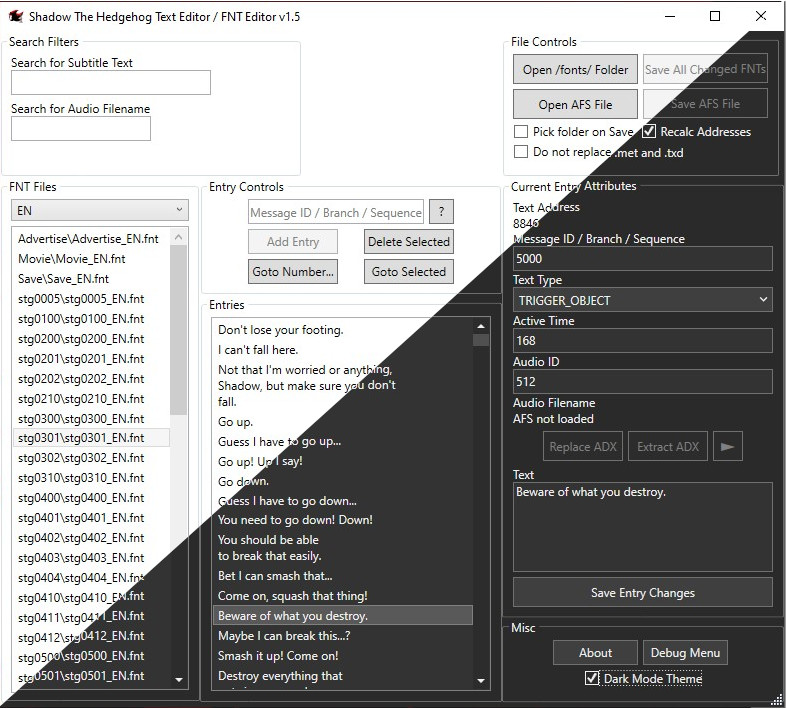The height and width of the screenshot is (709, 787).
Task: Open the EN language dropdown
Action: tap(100, 210)
